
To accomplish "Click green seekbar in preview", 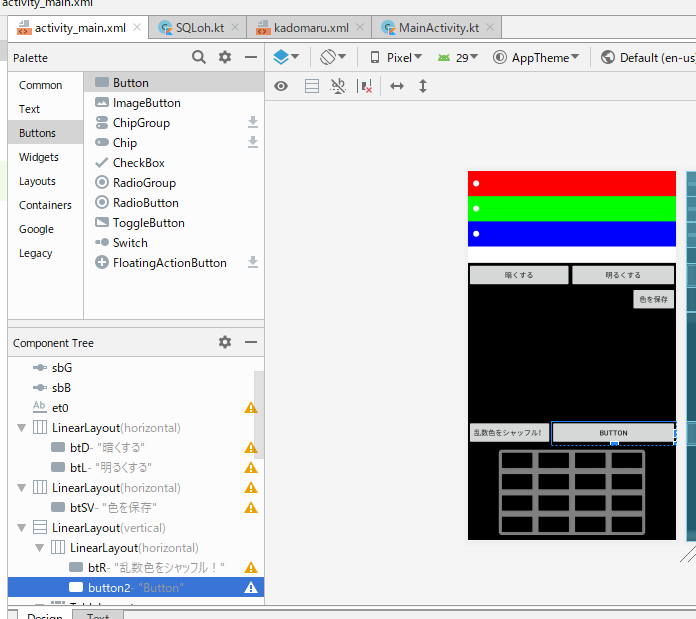I will (x=572, y=209).
